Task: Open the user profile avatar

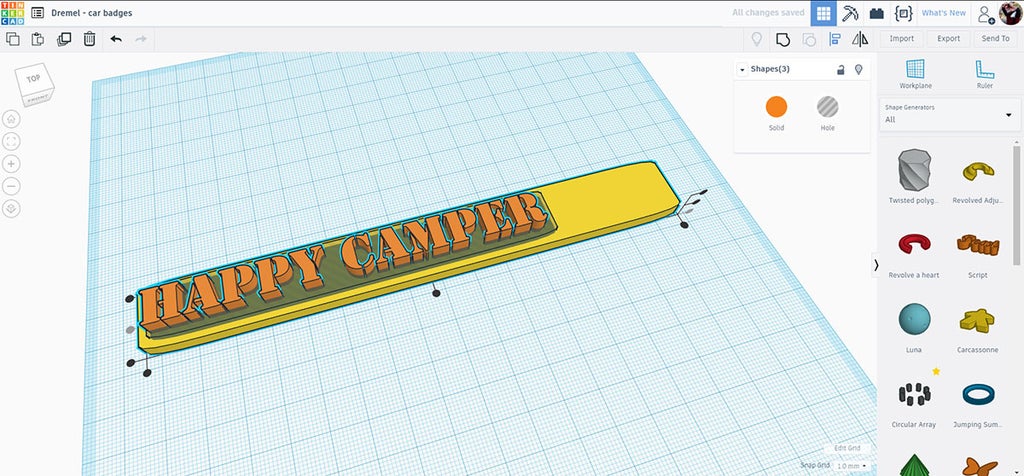Action: point(1010,13)
